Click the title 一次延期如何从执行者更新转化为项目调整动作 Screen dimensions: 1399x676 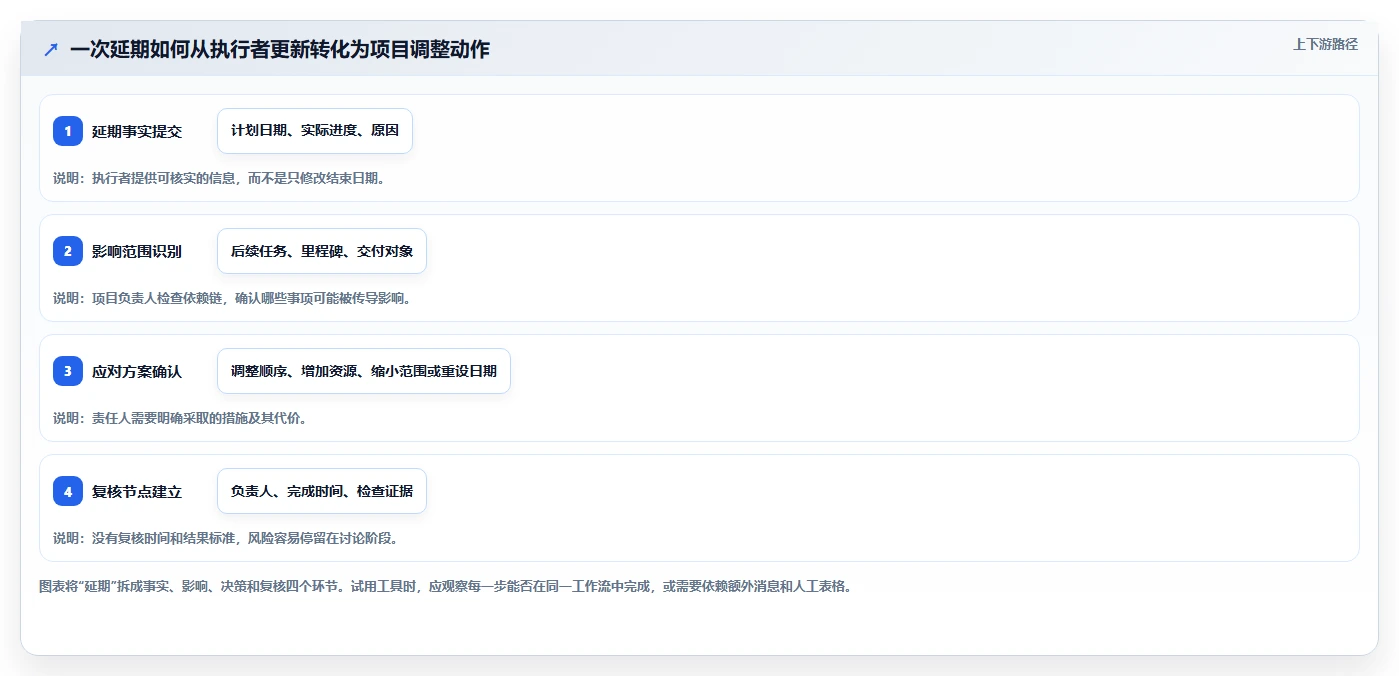280,49
